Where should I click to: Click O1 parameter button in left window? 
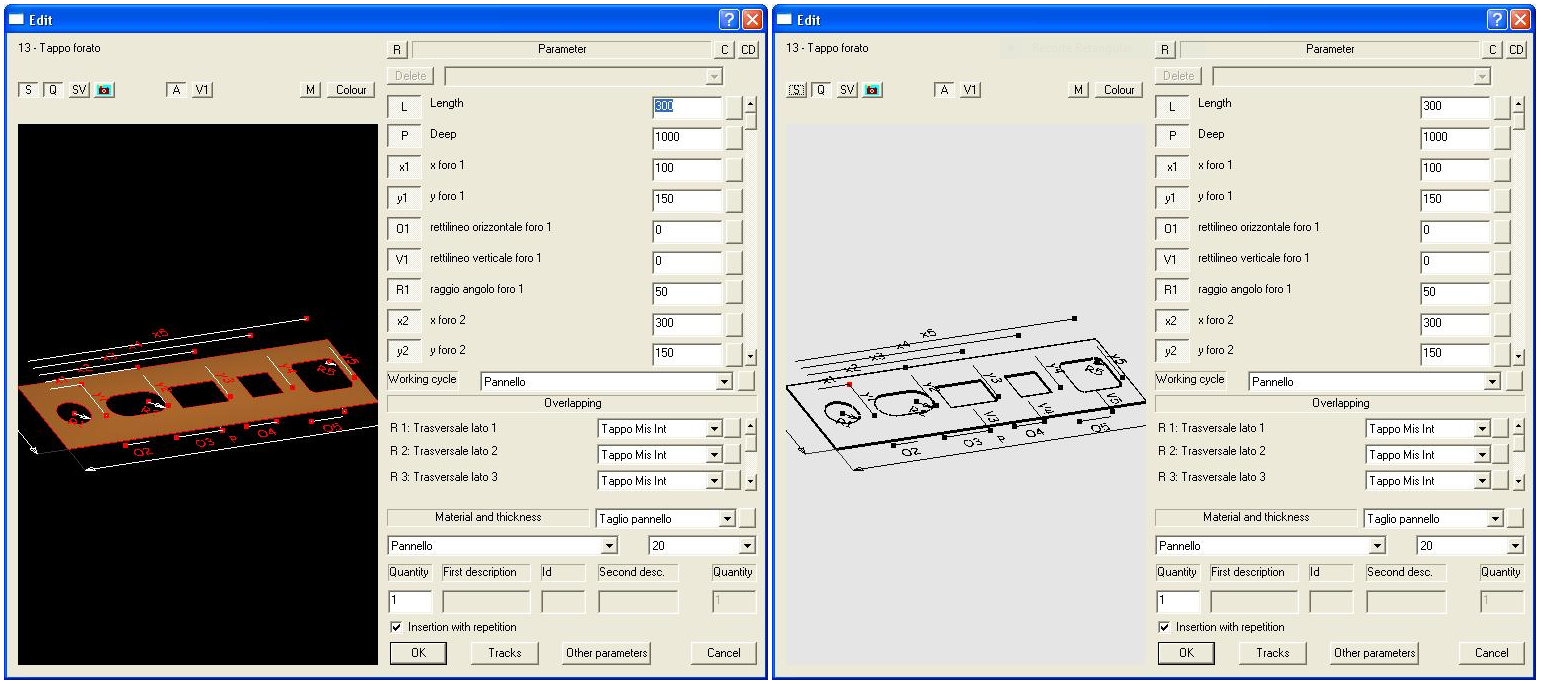404,230
